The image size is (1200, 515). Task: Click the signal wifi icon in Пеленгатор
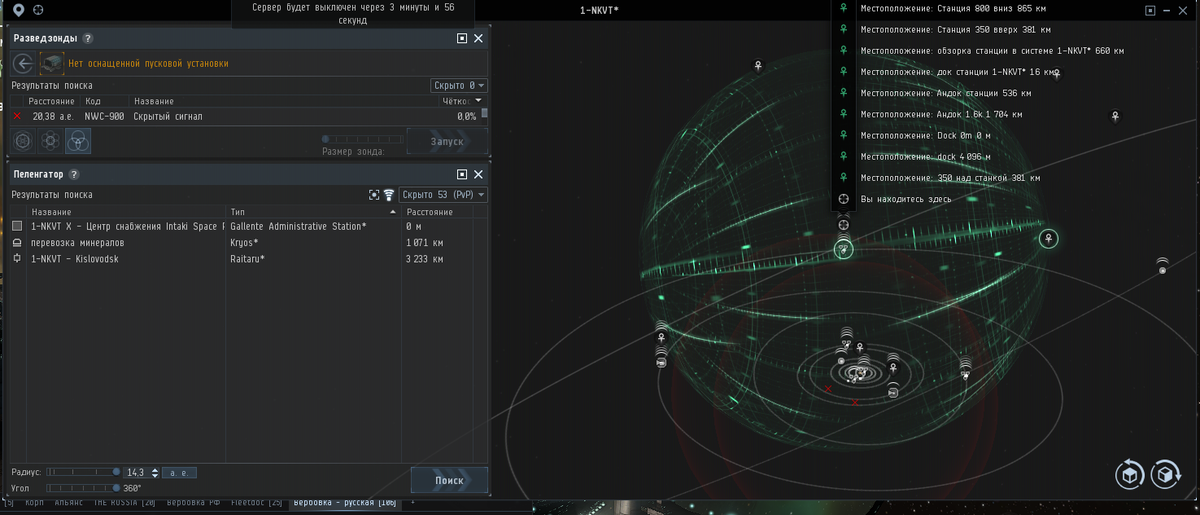[x=388, y=195]
